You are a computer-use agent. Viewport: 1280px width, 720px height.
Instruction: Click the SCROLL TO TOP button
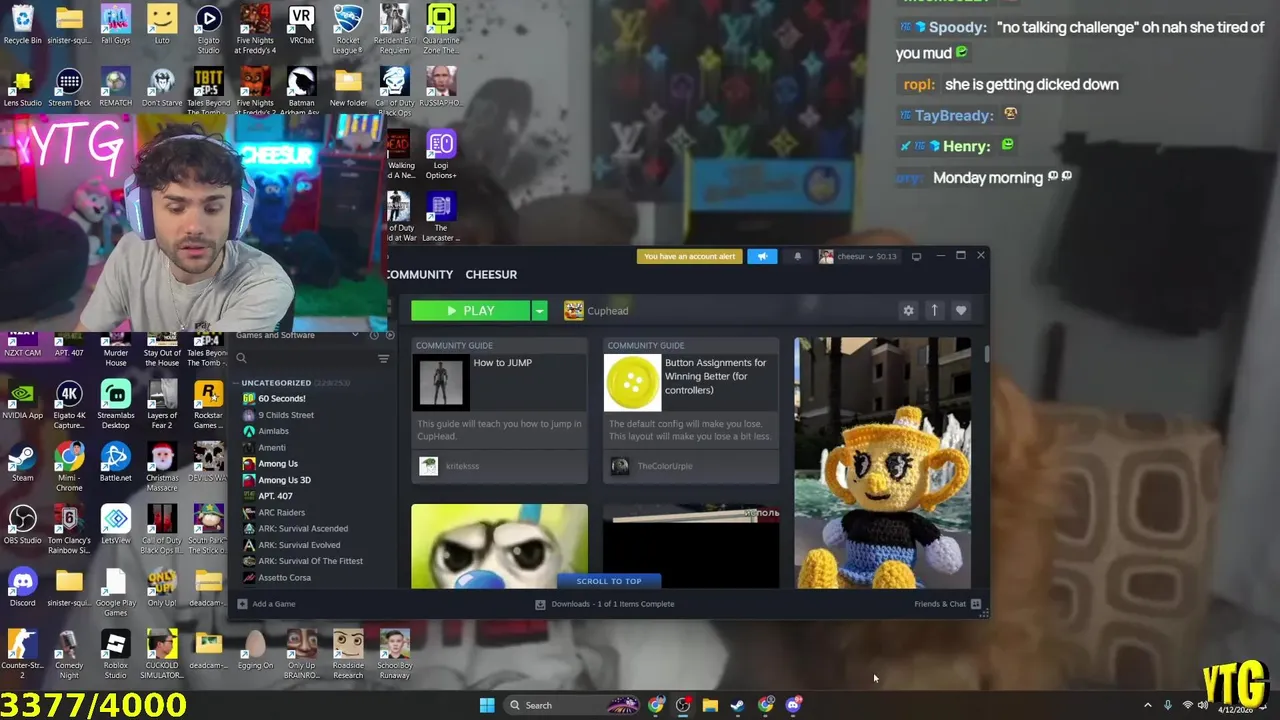click(x=609, y=581)
